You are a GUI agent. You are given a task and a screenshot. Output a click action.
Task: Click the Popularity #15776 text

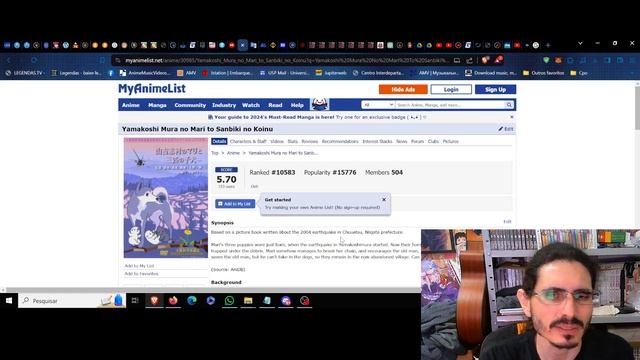pos(330,173)
